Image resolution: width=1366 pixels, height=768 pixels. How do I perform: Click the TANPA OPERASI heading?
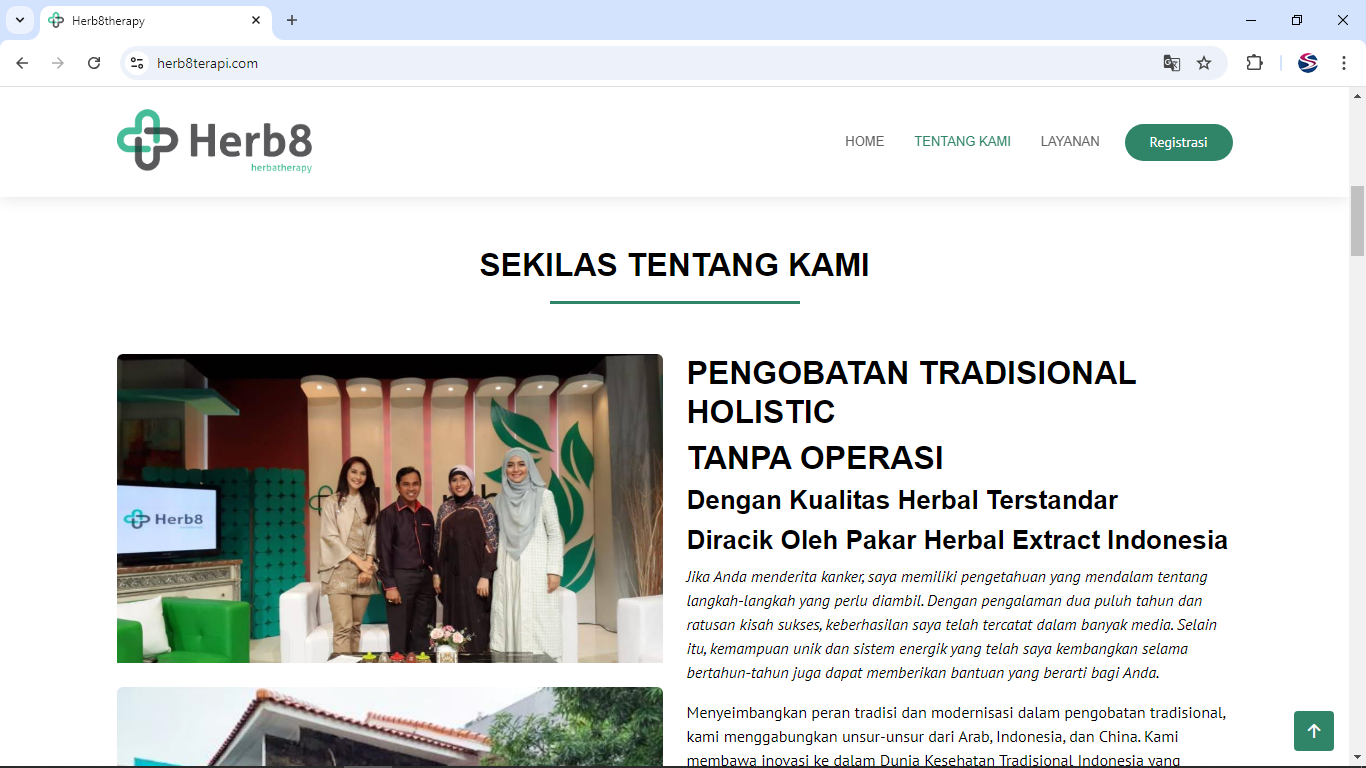click(x=815, y=458)
